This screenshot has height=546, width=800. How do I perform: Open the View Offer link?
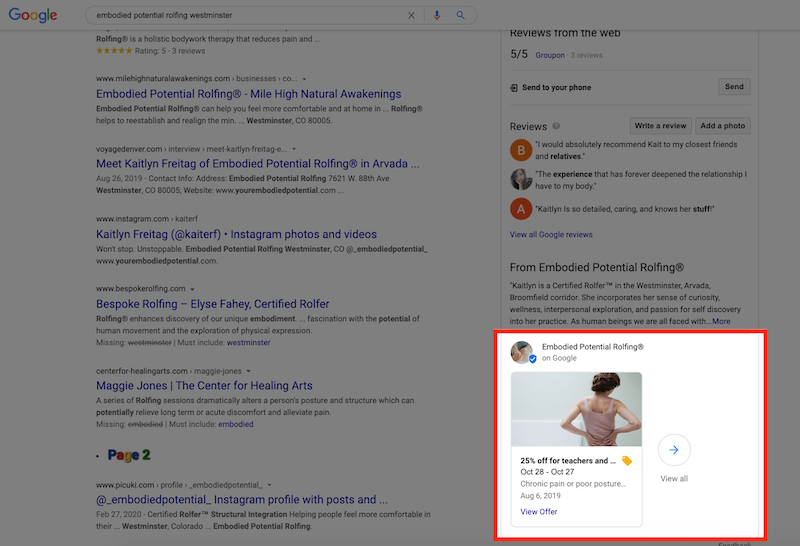tap(539, 512)
